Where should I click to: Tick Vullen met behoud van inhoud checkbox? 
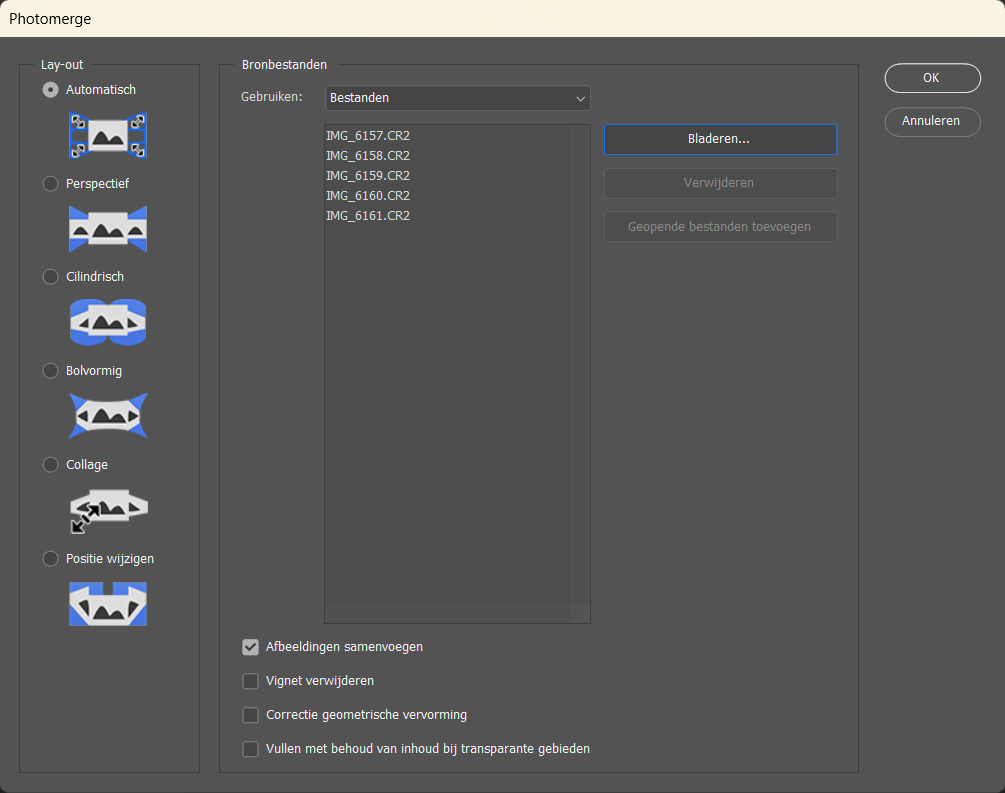pyautogui.click(x=251, y=749)
